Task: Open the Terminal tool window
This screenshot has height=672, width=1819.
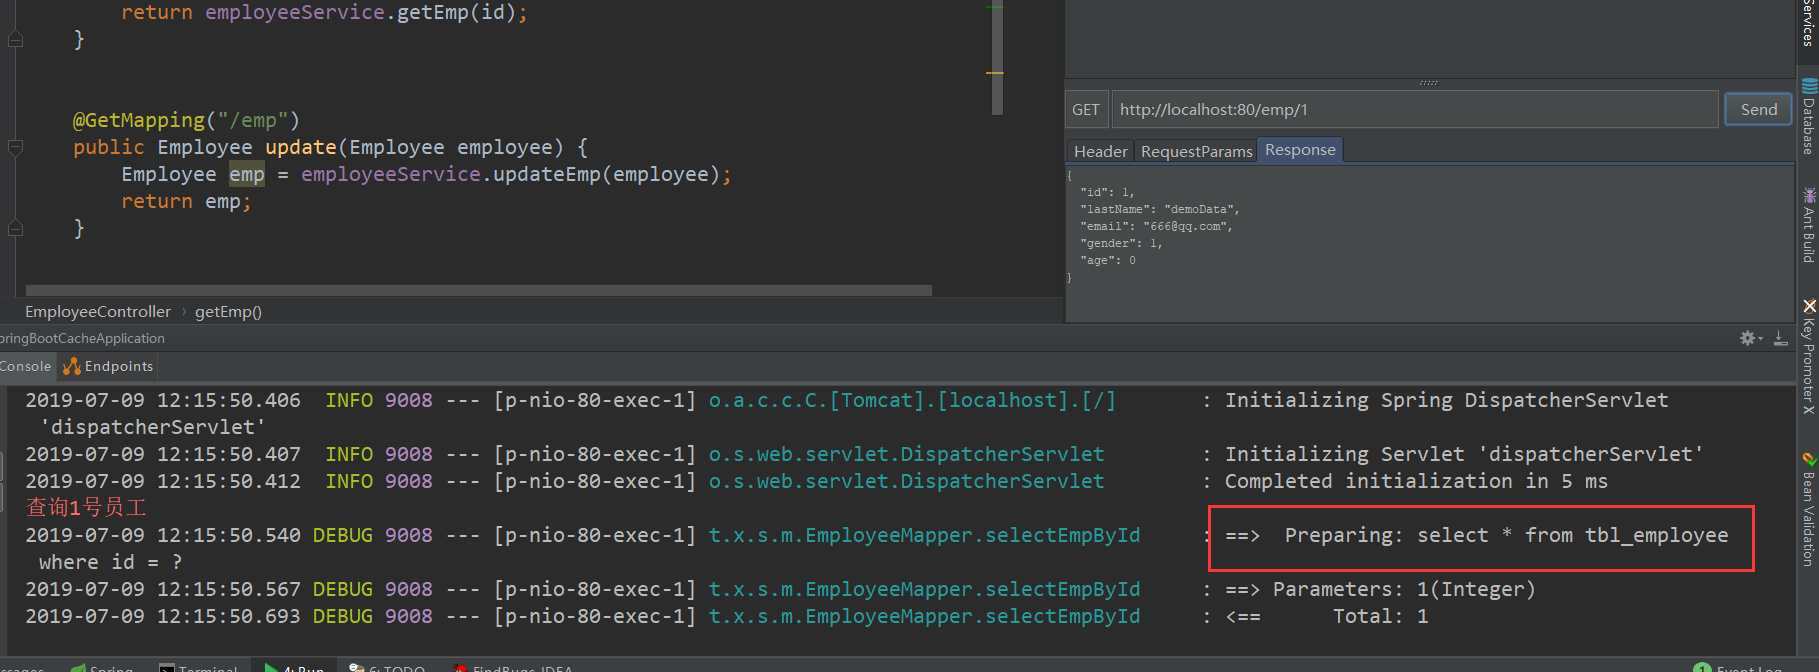Action: pos(199,666)
